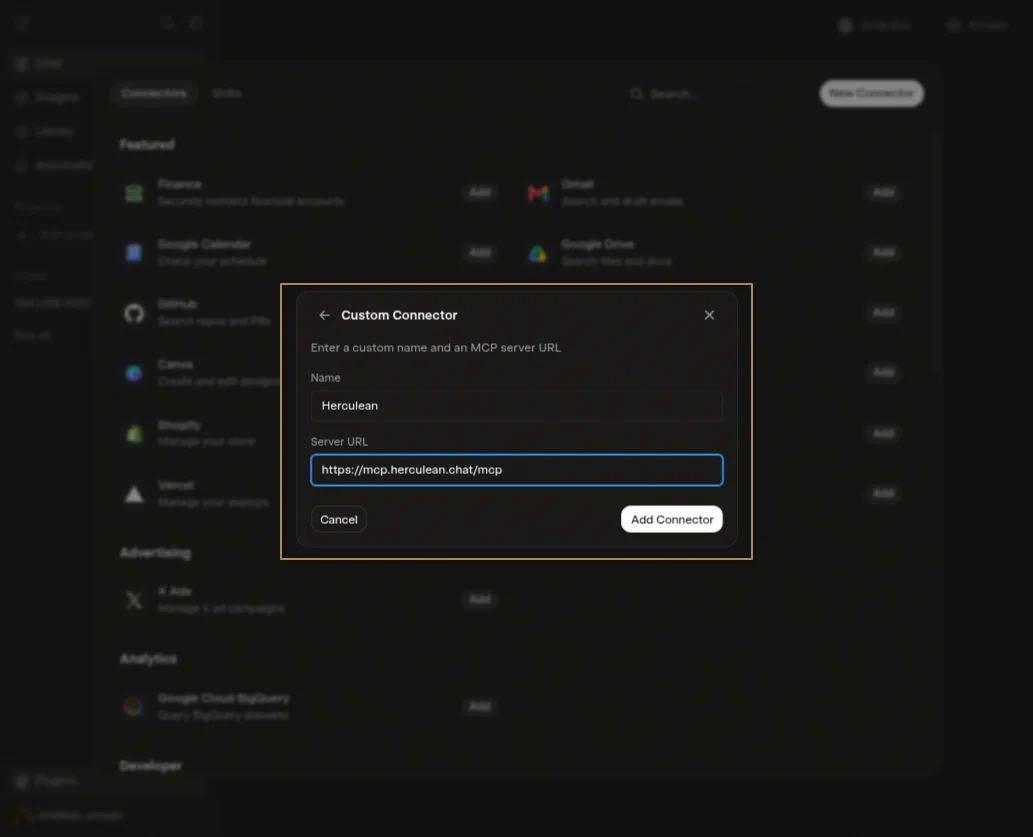Add the Gmail connector
Viewport: 1033px width, 837px height.
click(x=883, y=192)
